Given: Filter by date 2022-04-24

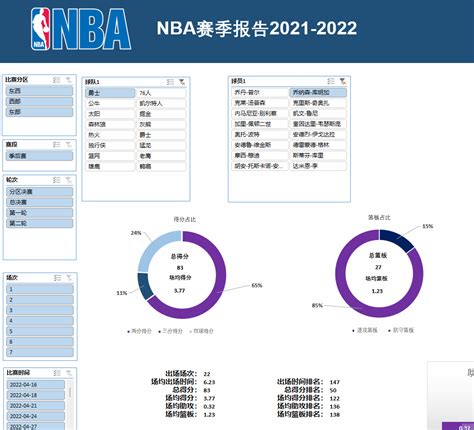Looking at the screenshot, I should pyautogui.click(x=36, y=416).
